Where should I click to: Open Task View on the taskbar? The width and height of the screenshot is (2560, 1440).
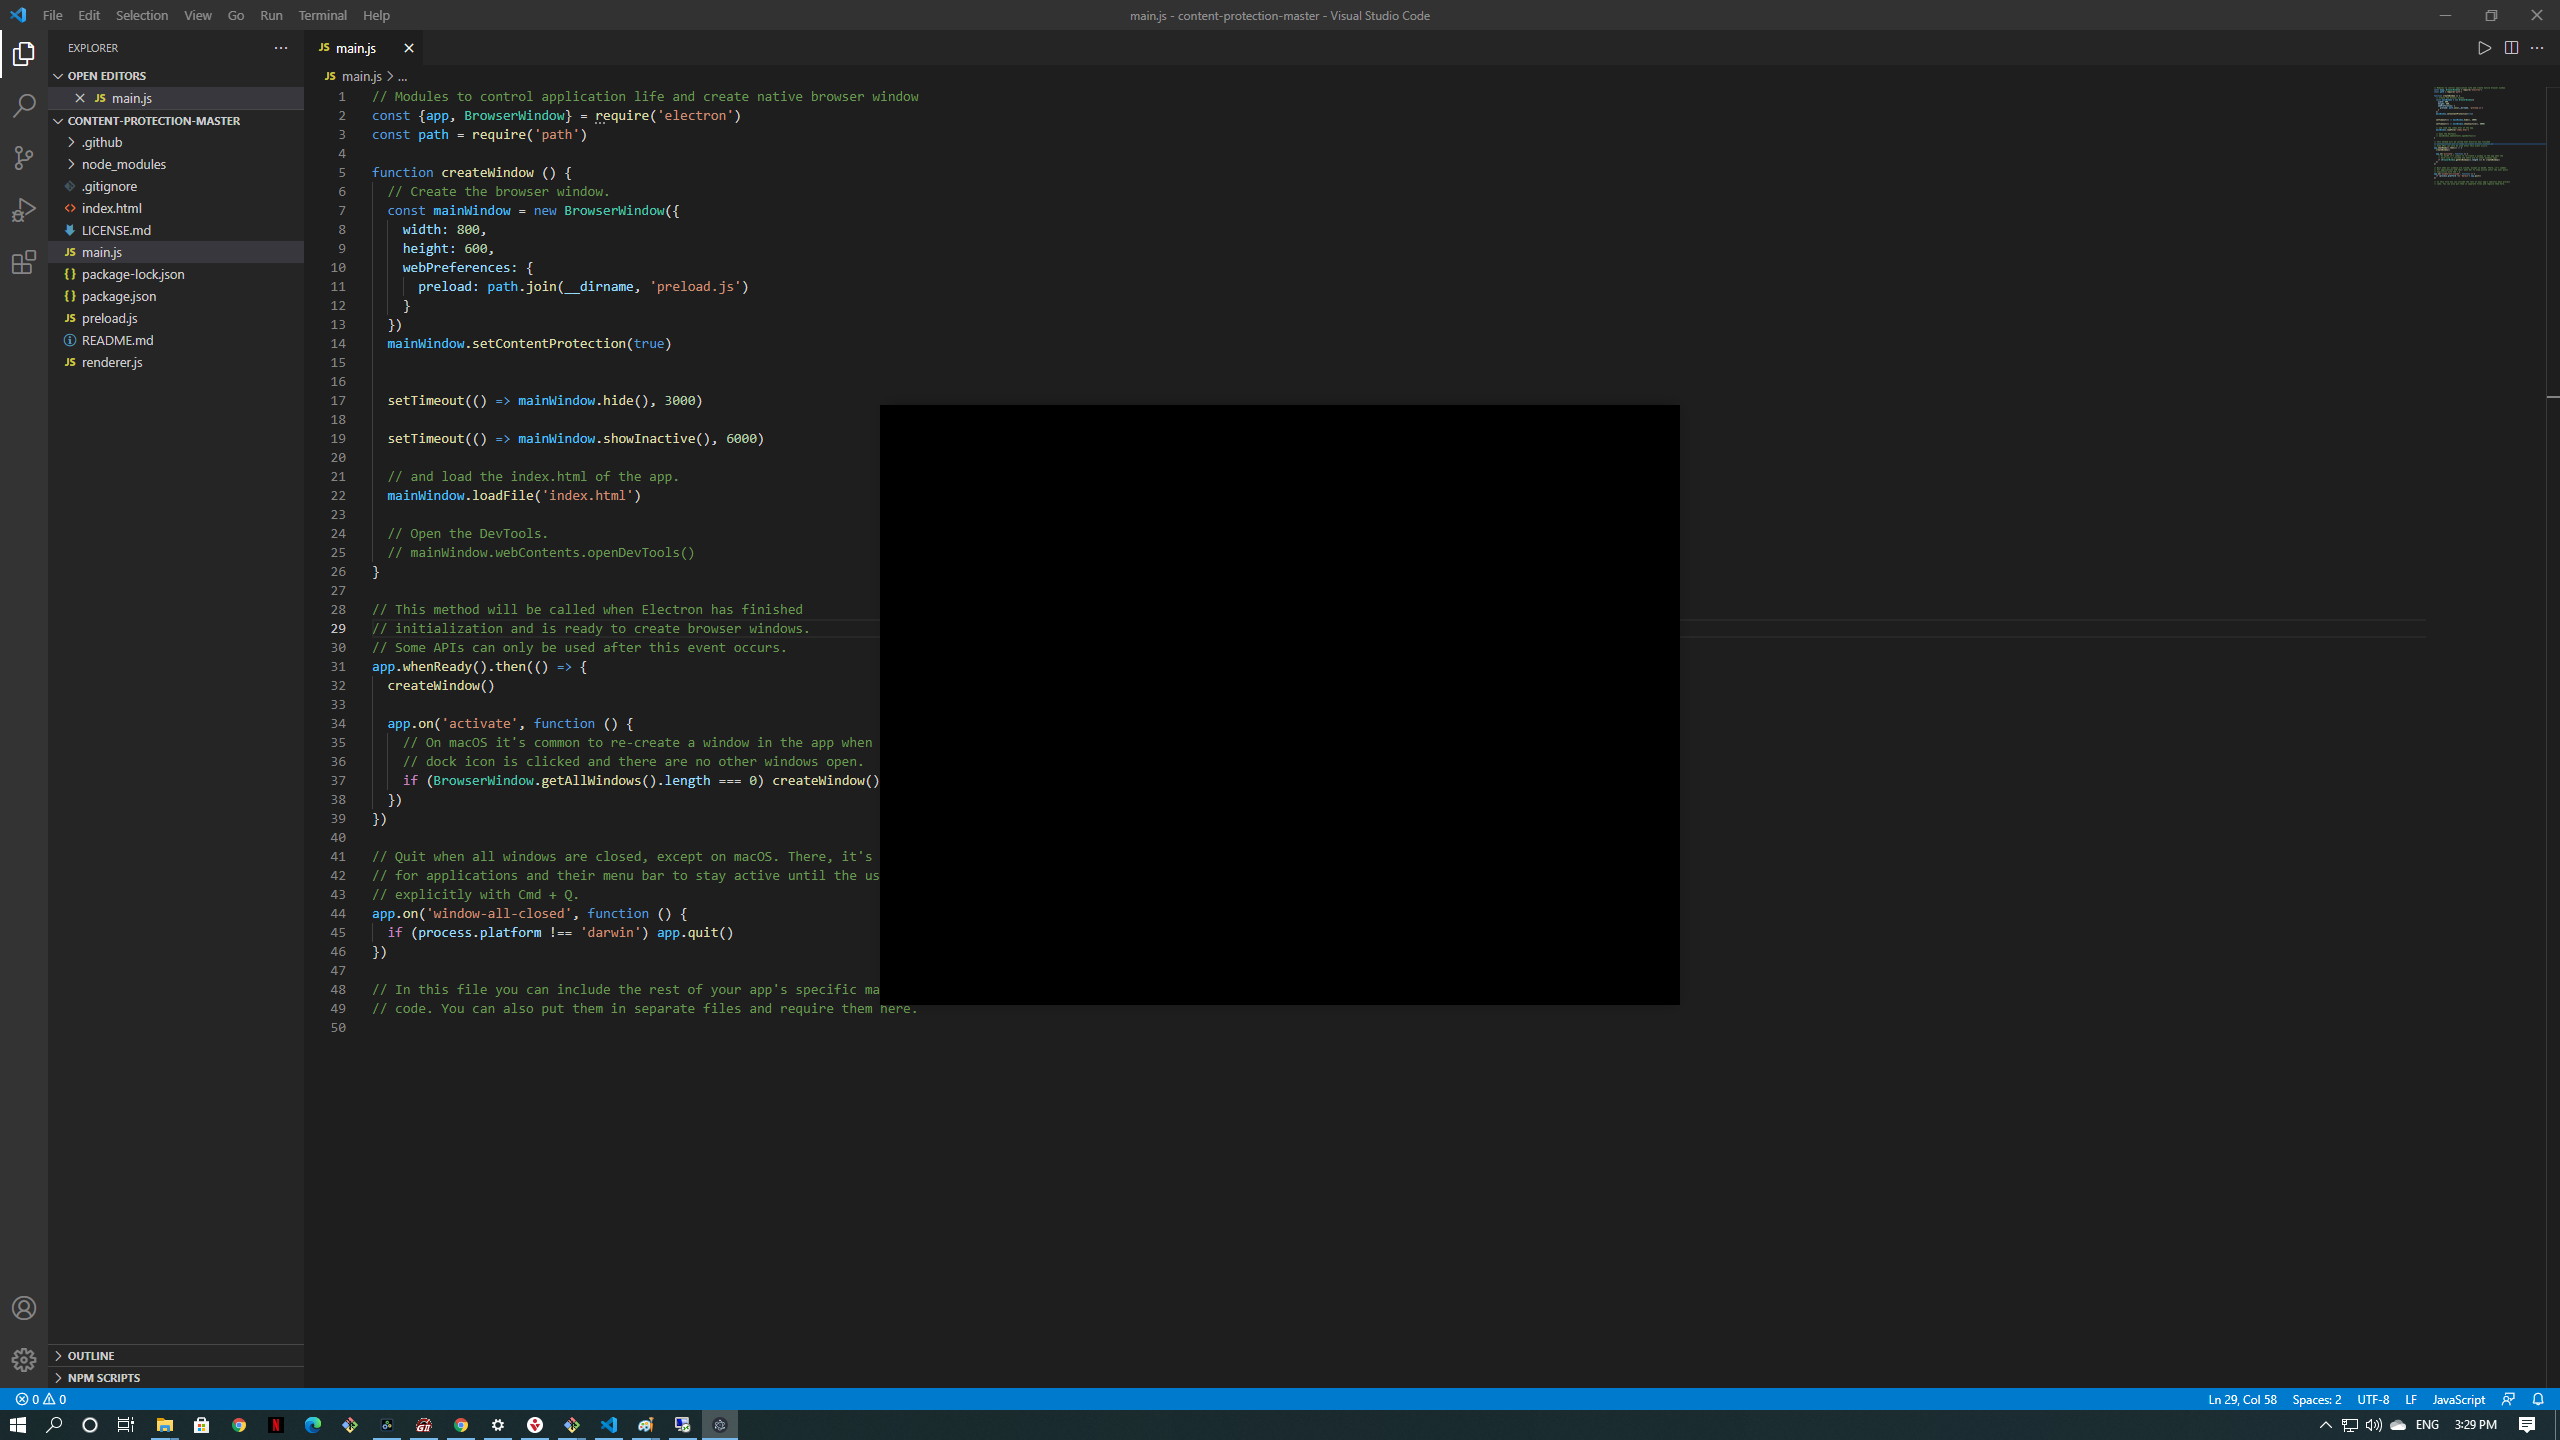tap(126, 1425)
